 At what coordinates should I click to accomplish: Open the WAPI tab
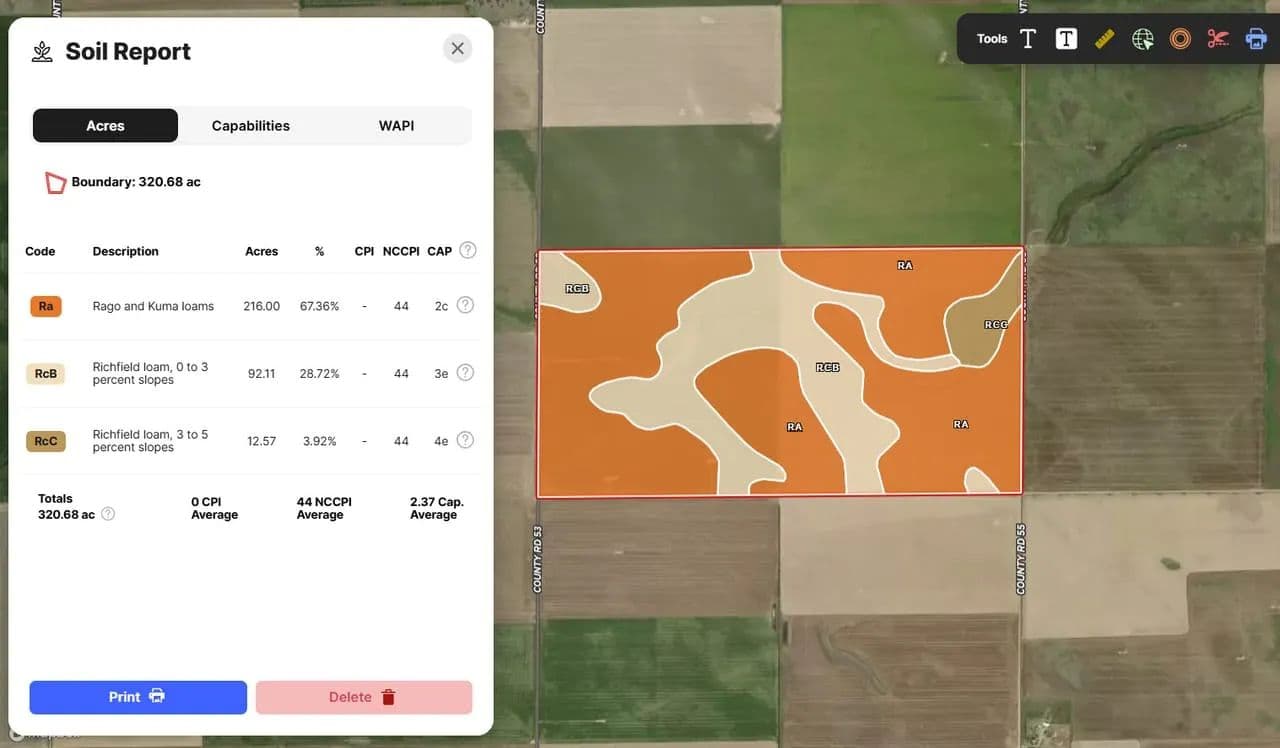(396, 126)
